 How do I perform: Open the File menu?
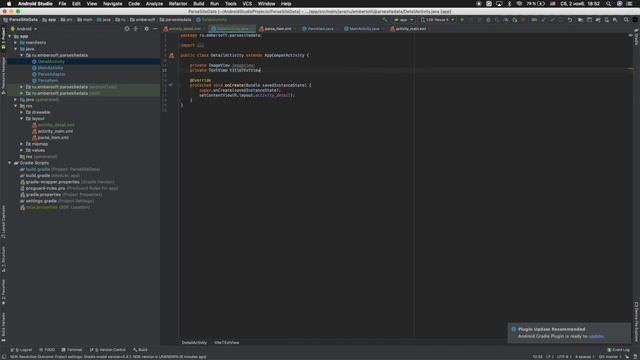[x=62, y=4]
